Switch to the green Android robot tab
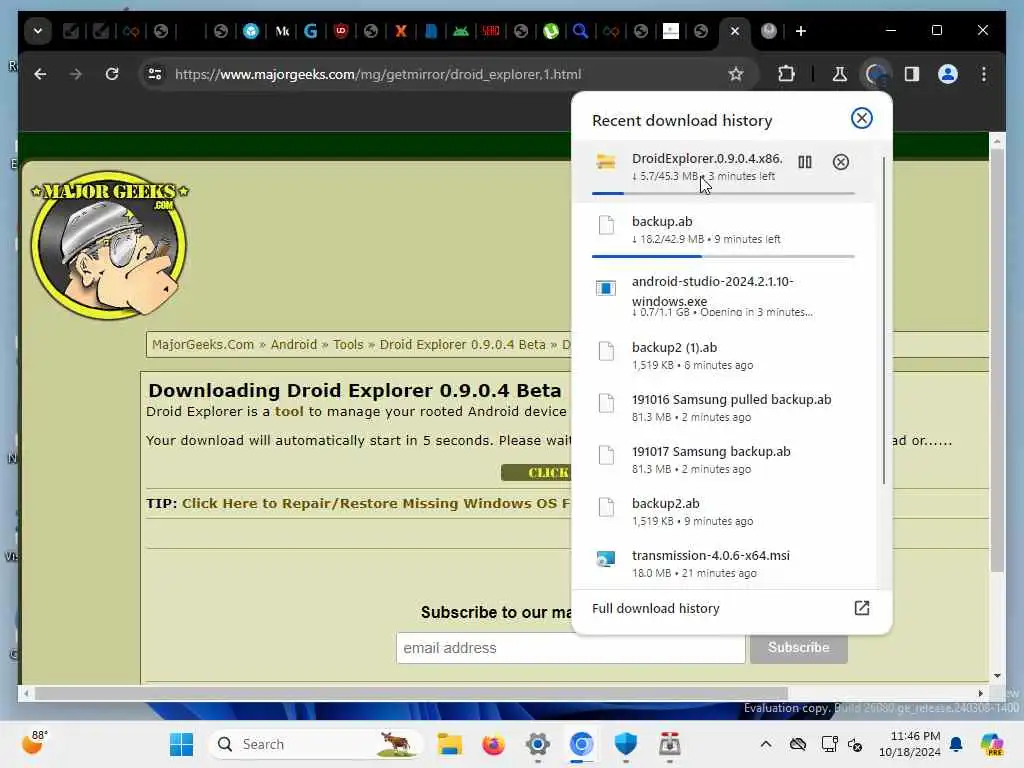Image resolution: width=1024 pixels, height=768 pixels. 461,31
